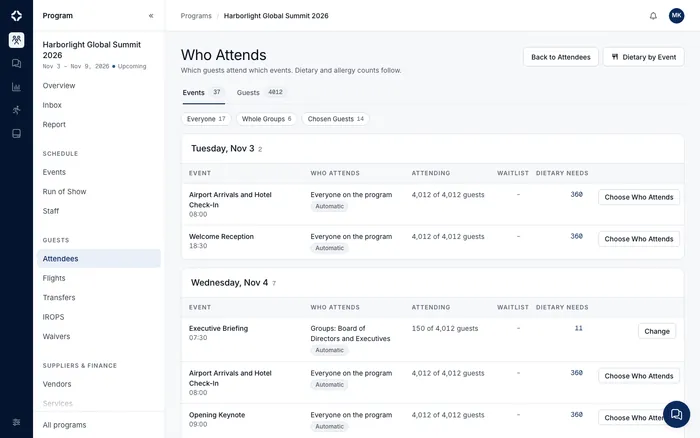700x438 pixels.
Task: Click the app logo icon in left rail
Action: click(x=17, y=16)
